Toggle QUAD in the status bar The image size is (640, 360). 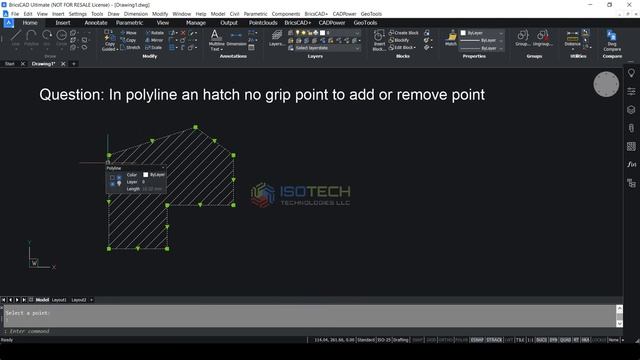pyautogui.click(x=565, y=340)
